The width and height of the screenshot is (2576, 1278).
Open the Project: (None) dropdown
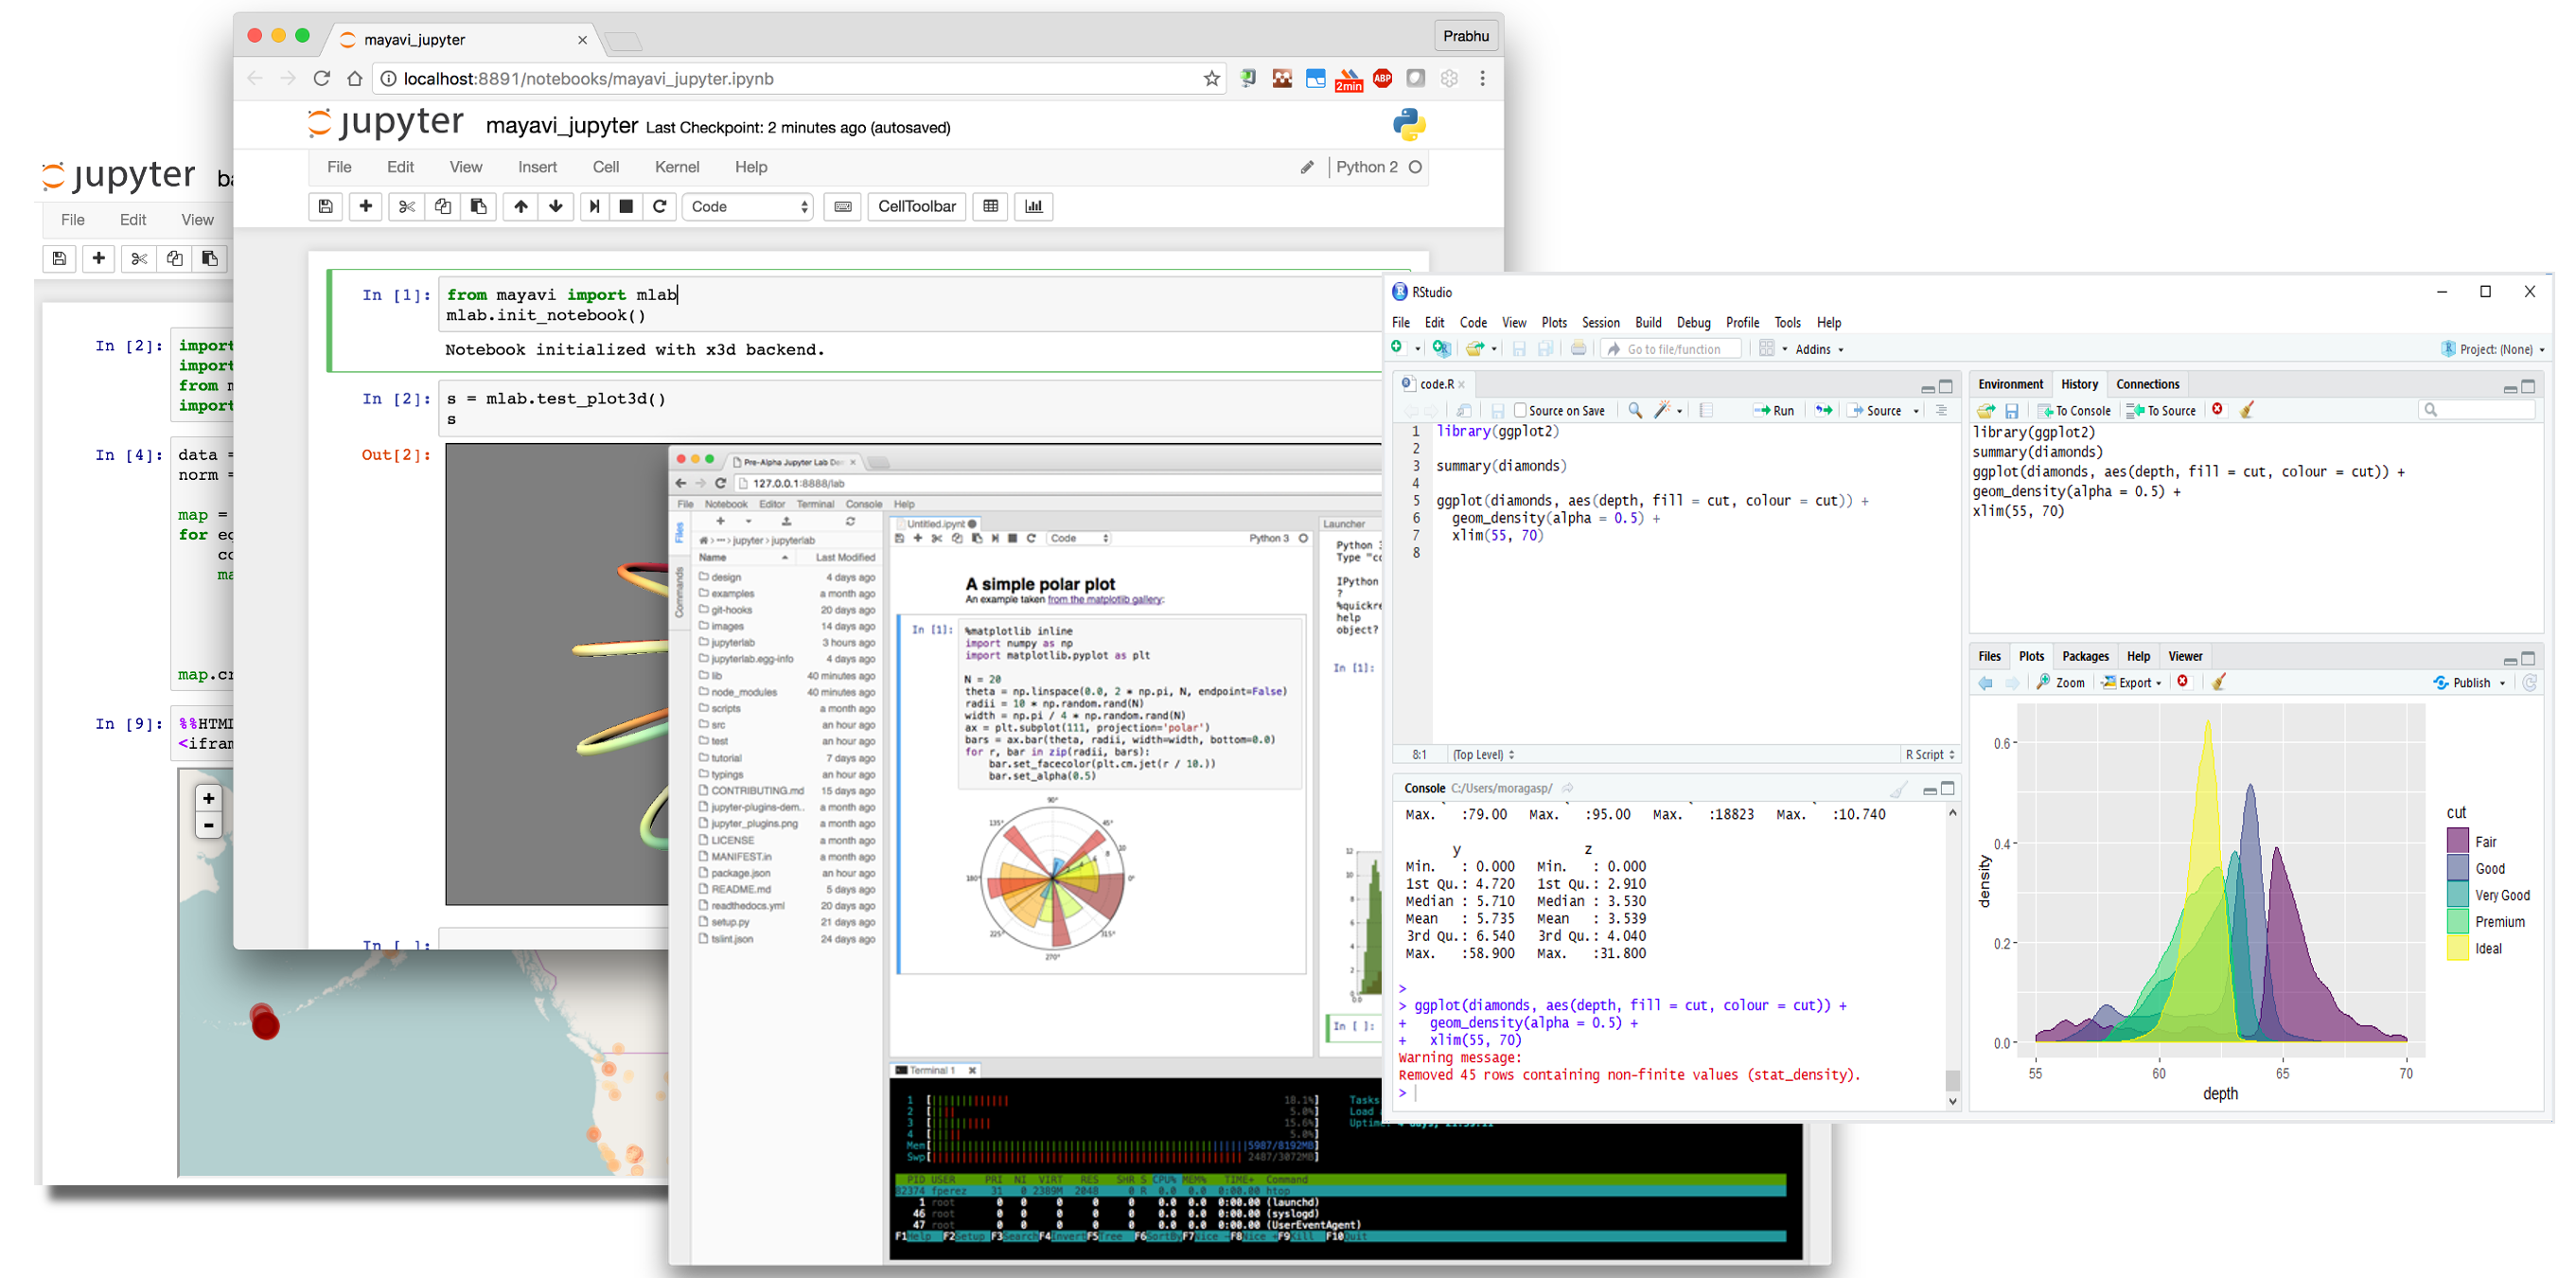coord(2495,350)
